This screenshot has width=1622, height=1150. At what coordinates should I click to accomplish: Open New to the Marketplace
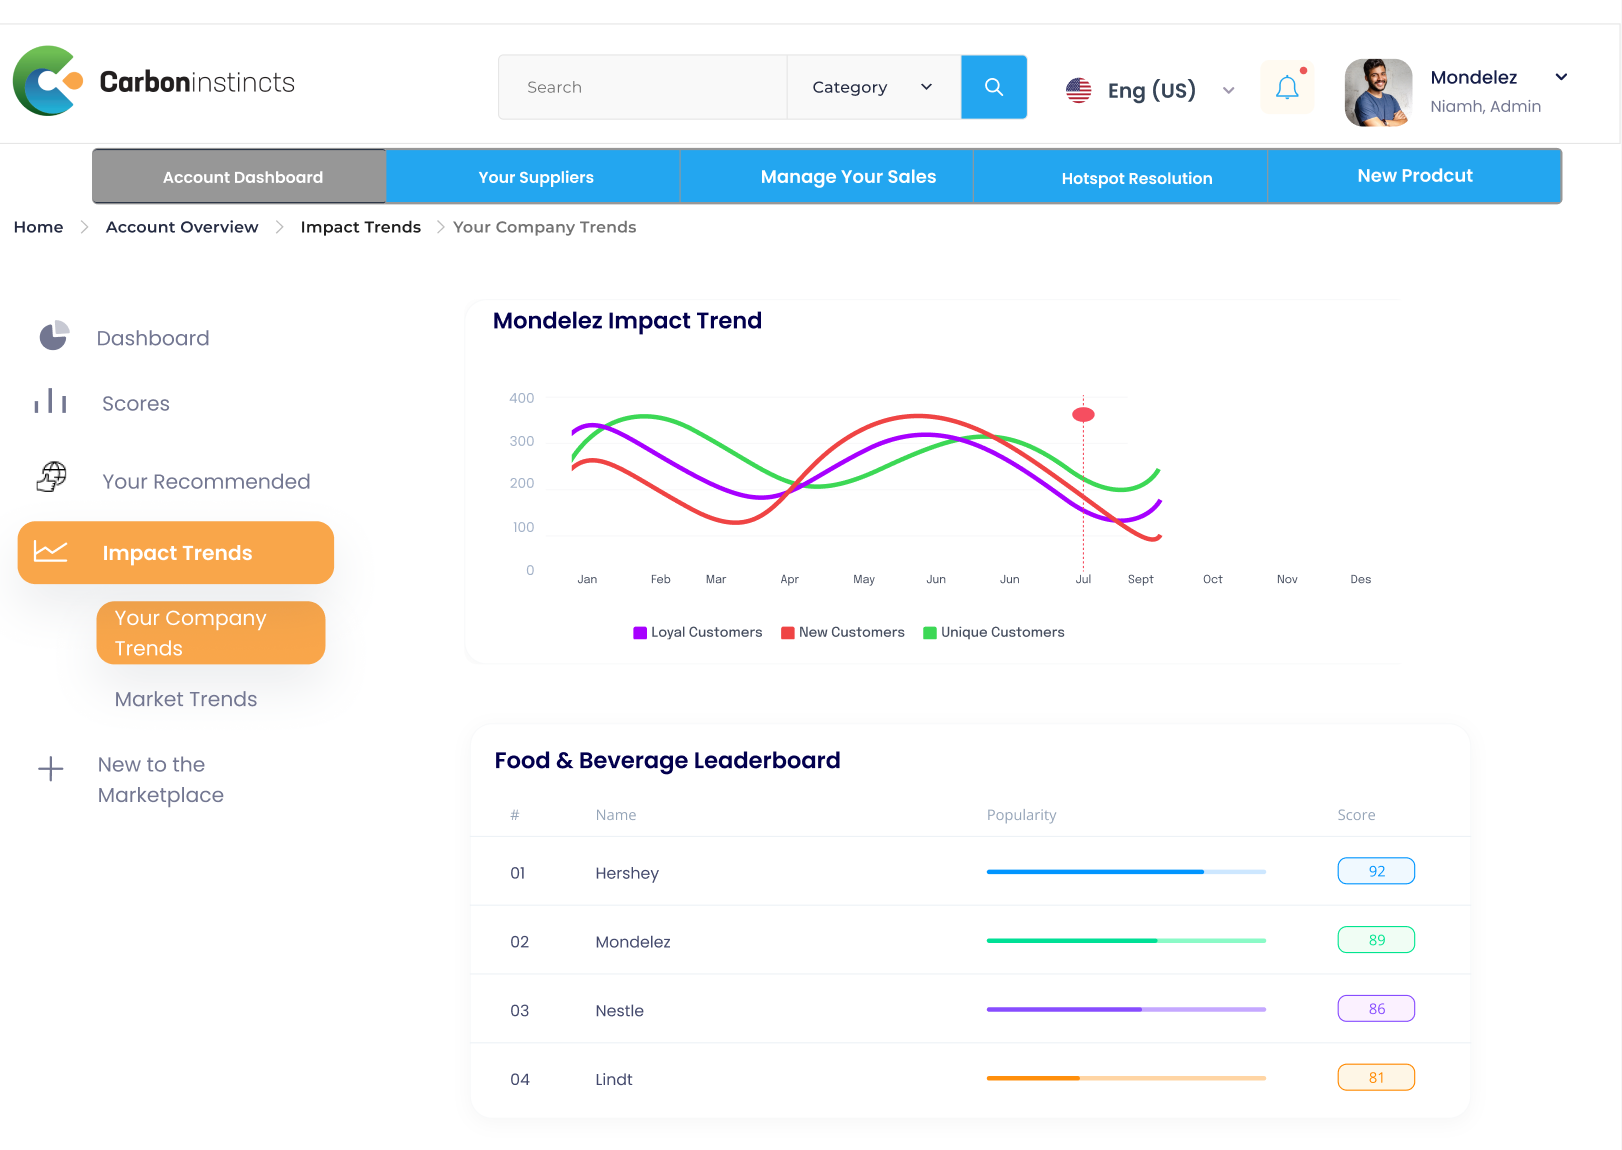tap(161, 780)
